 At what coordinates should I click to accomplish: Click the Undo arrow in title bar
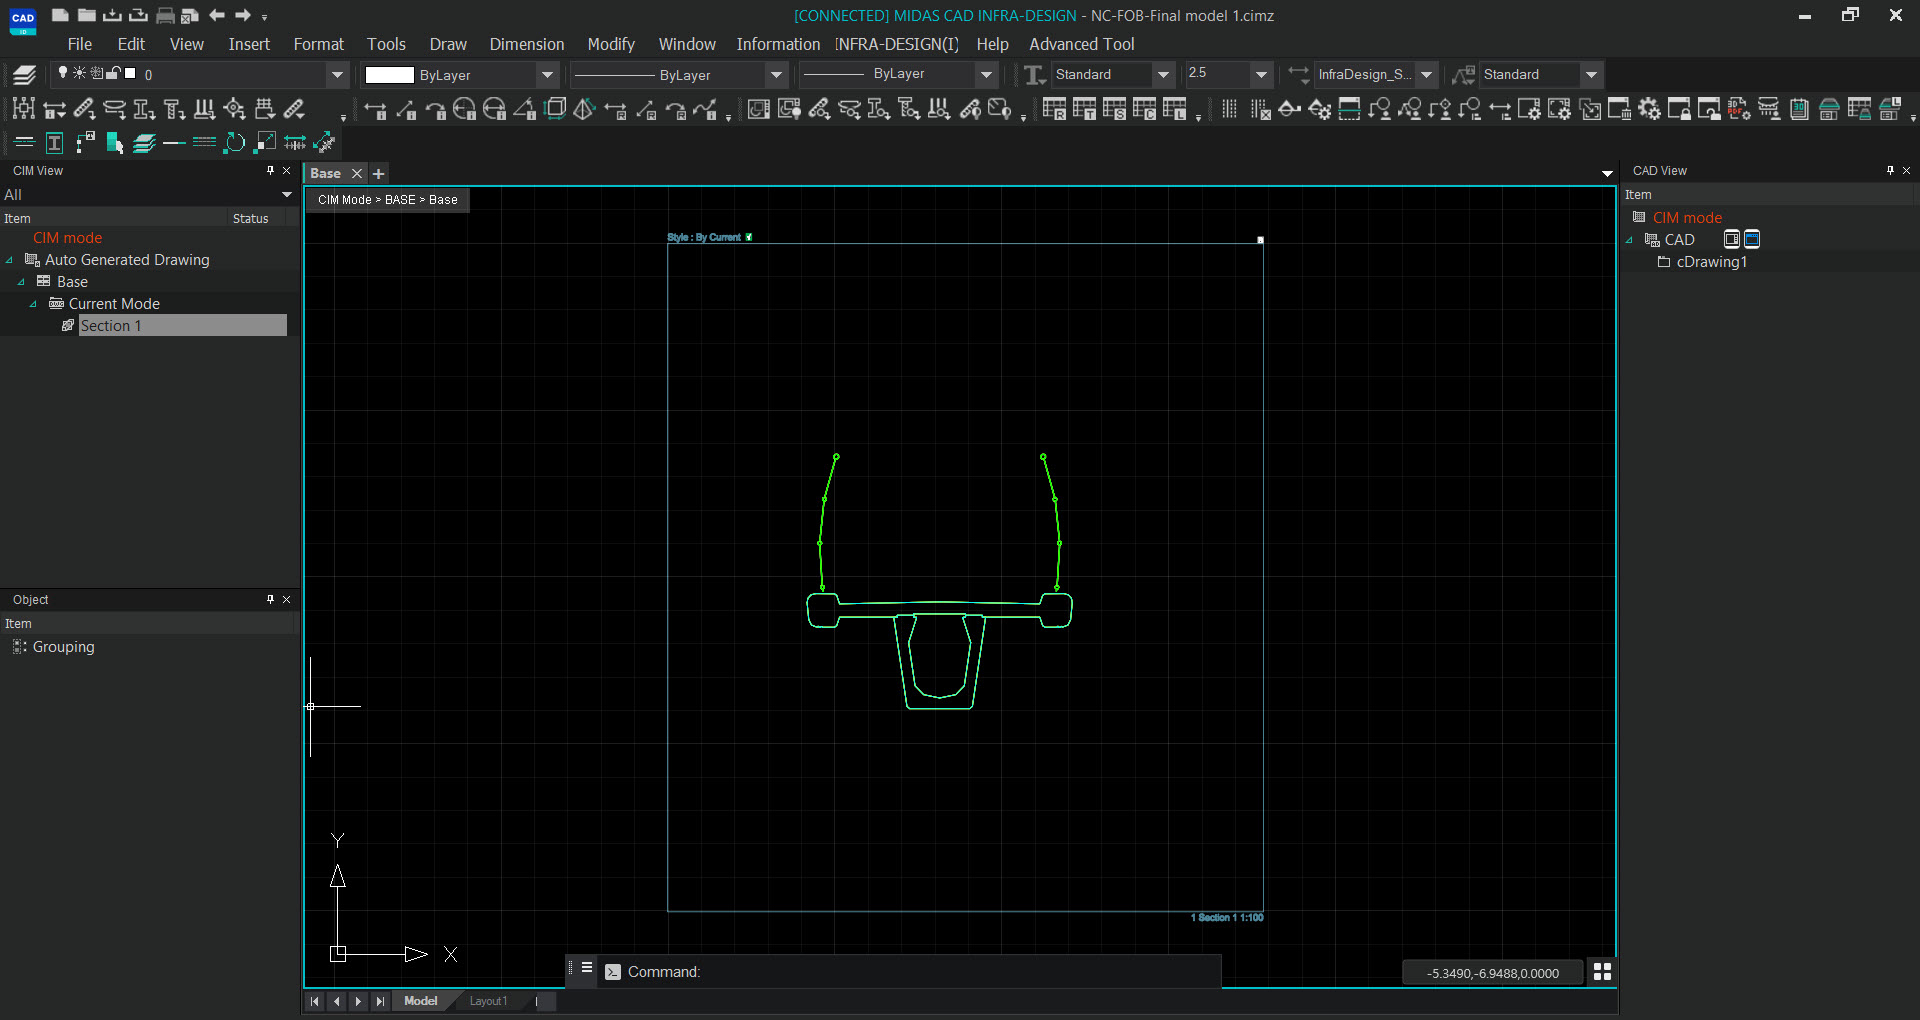tap(217, 15)
